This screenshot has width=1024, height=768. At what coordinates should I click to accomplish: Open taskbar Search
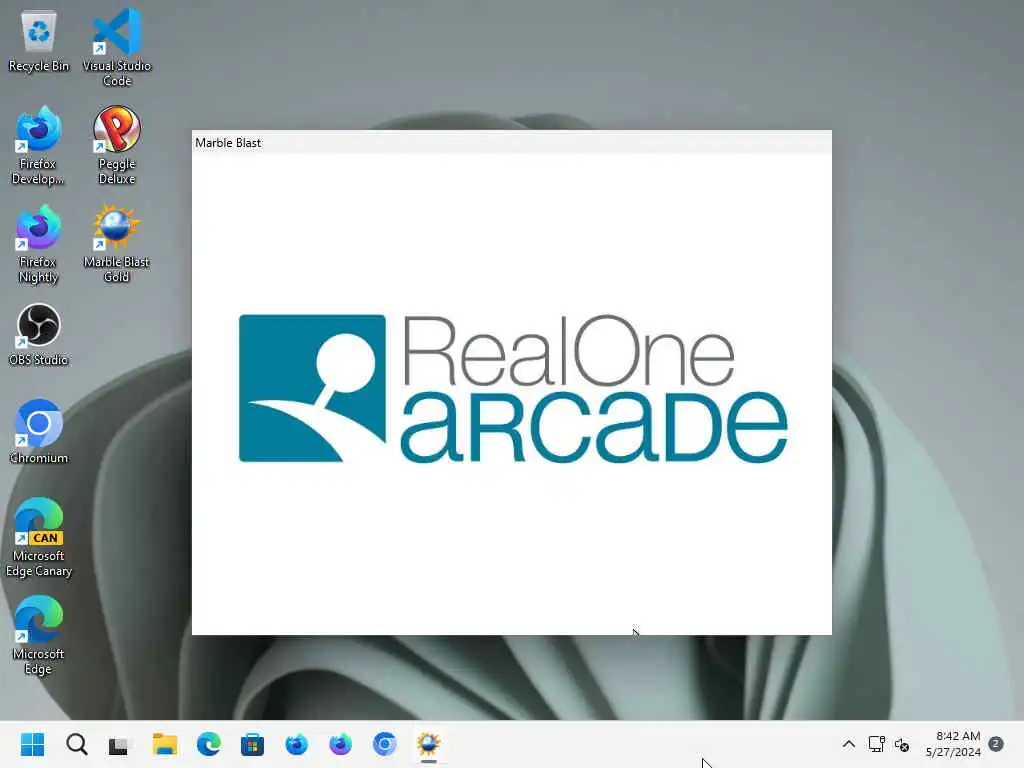click(76, 744)
